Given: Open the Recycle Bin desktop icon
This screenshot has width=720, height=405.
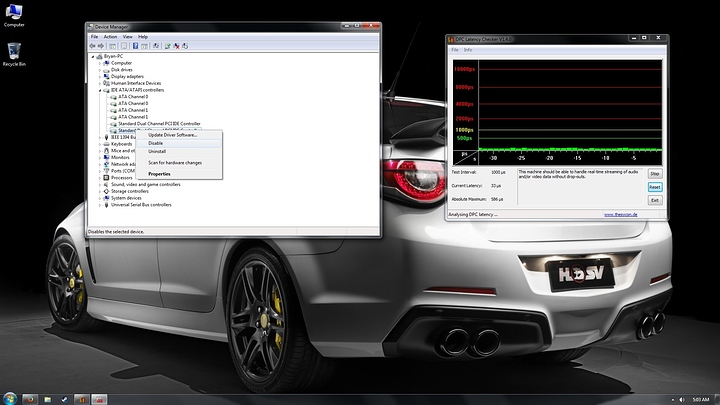Looking at the screenshot, I should pos(14,52).
